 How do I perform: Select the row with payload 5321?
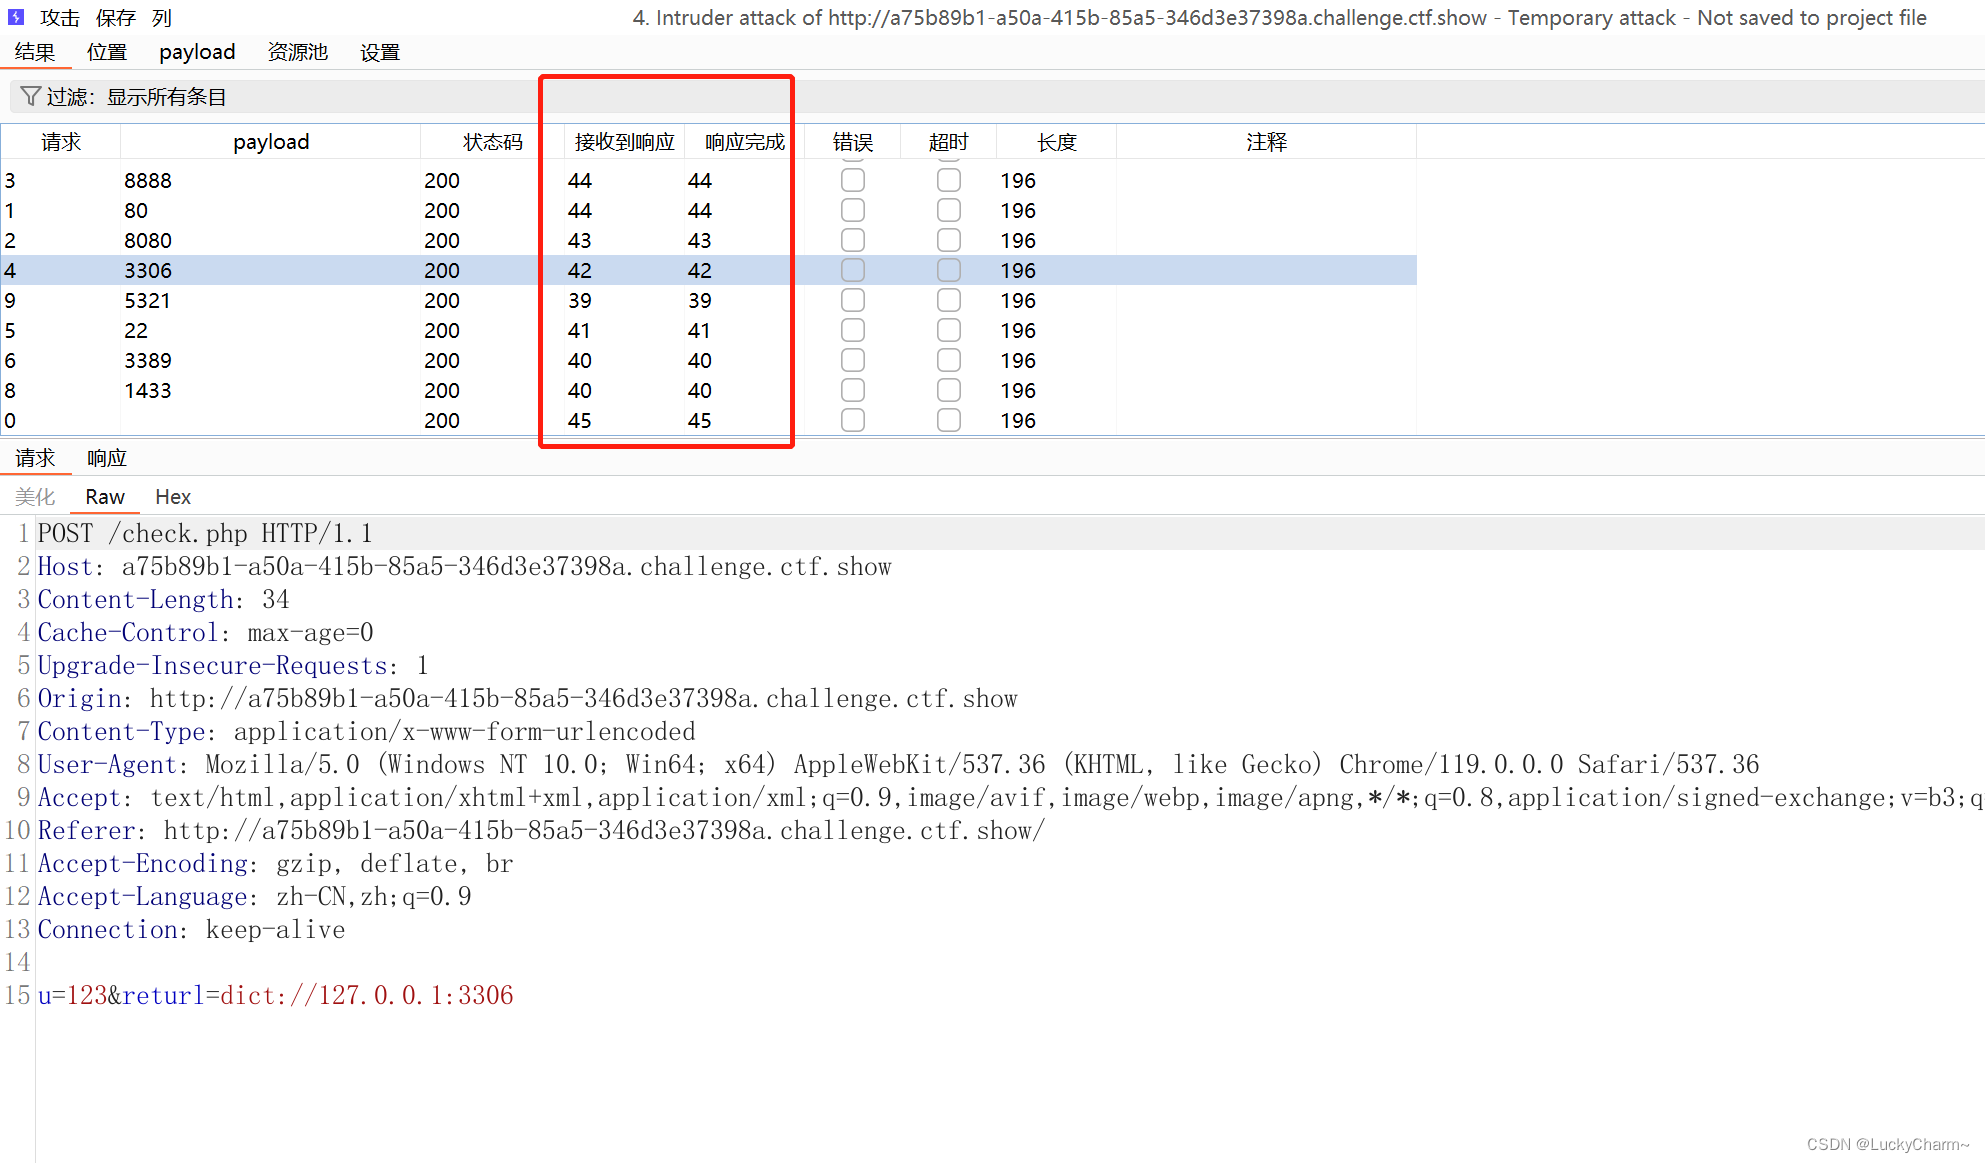click(708, 300)
